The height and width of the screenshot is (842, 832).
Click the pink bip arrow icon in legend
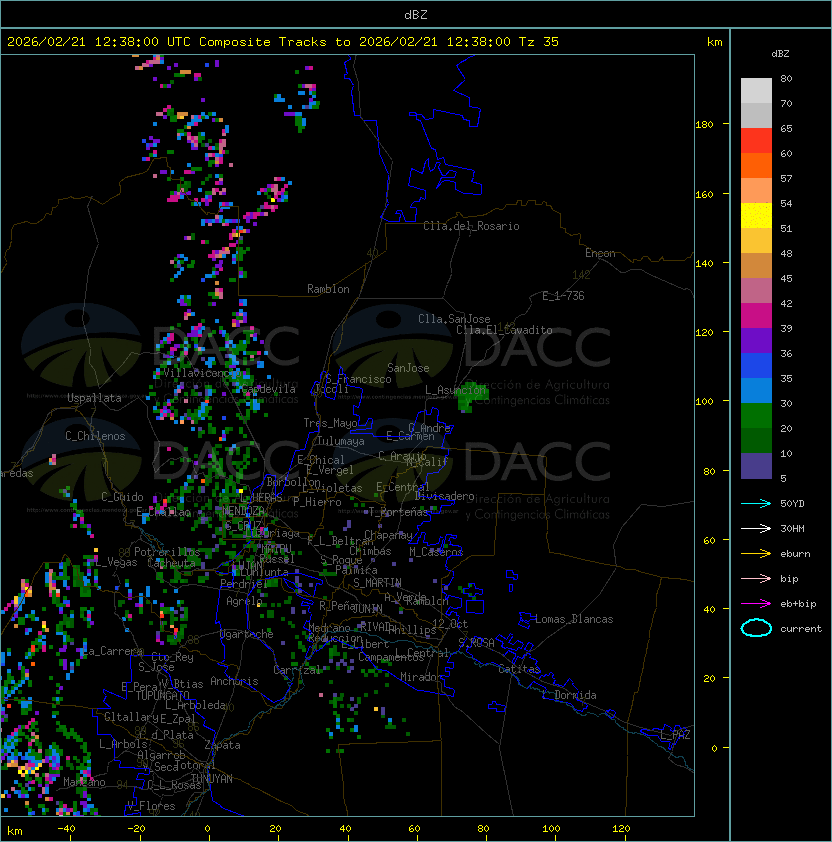click(x=756, y=578)
